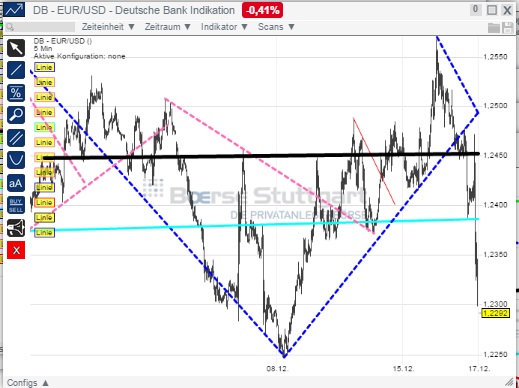
Task: Click the Linie label on the cyan line
Action: [44, 232]
